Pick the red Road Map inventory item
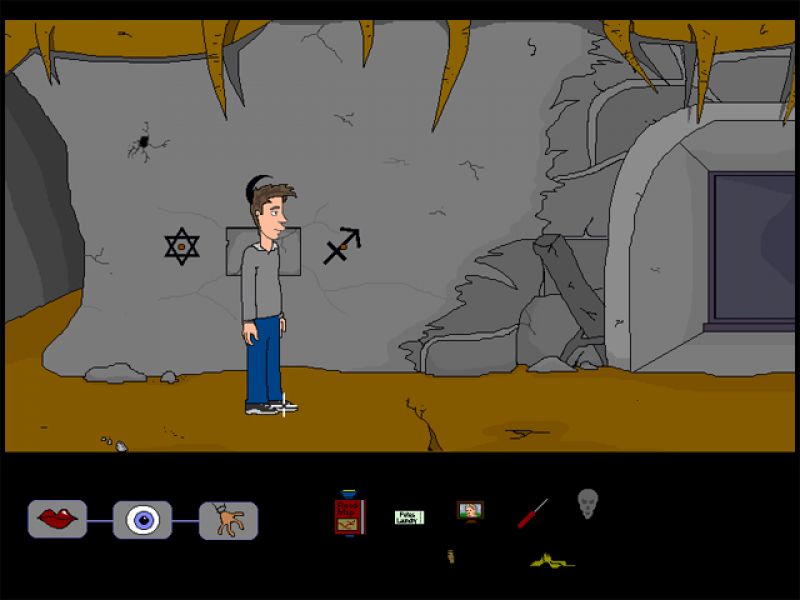 350,514
